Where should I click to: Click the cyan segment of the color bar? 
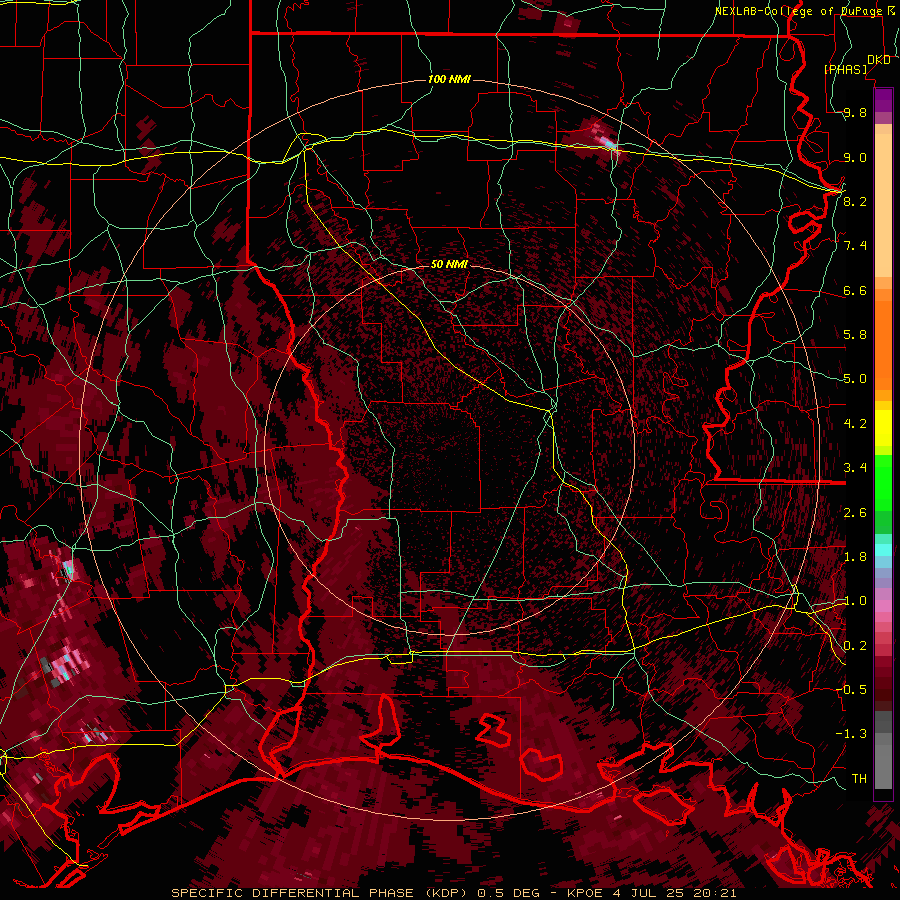[883, 550]
